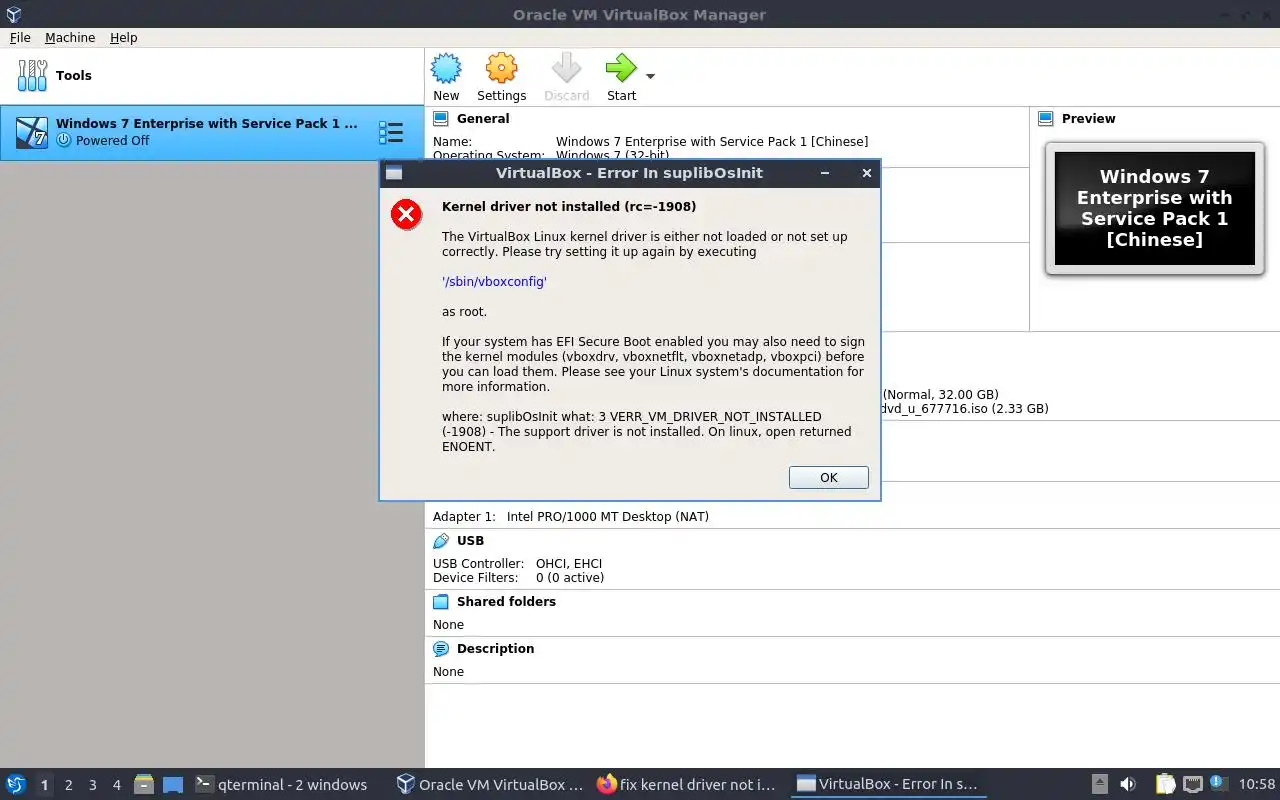Click the update notifier tray icon
The image size is (1280, 800).
(1218, 784)
